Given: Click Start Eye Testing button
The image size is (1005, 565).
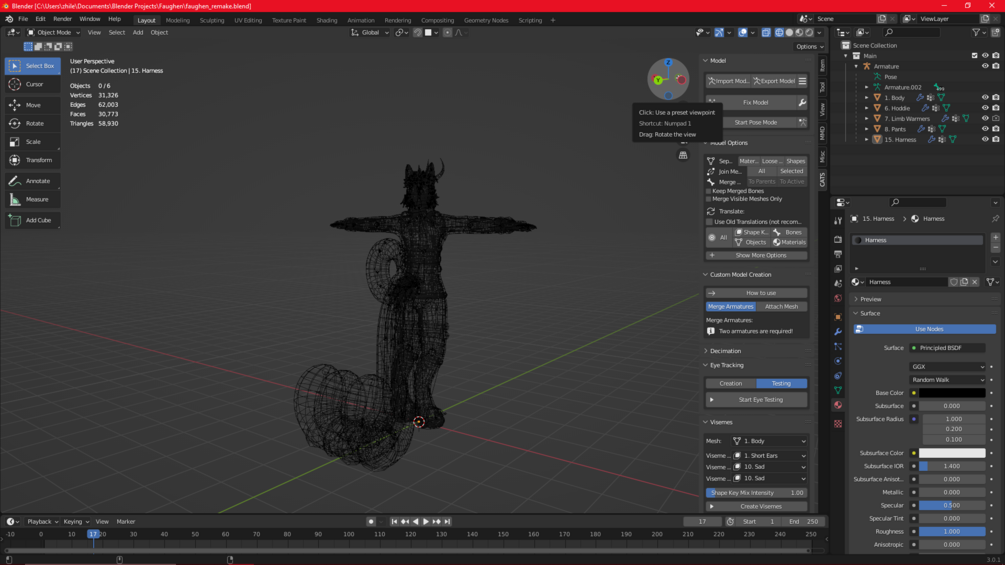Looking at the screenshot, I should (756, 400).
